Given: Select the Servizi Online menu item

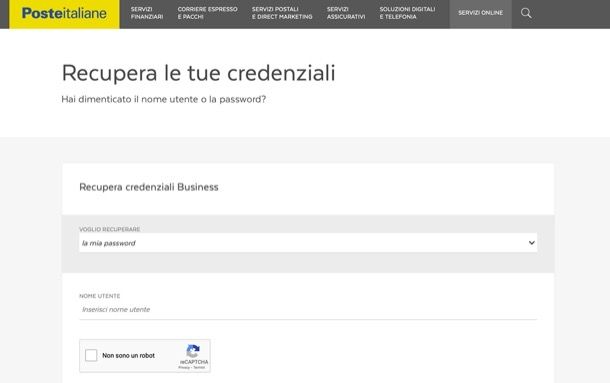Looking at the screenshot, I should [x=480, y=13].
